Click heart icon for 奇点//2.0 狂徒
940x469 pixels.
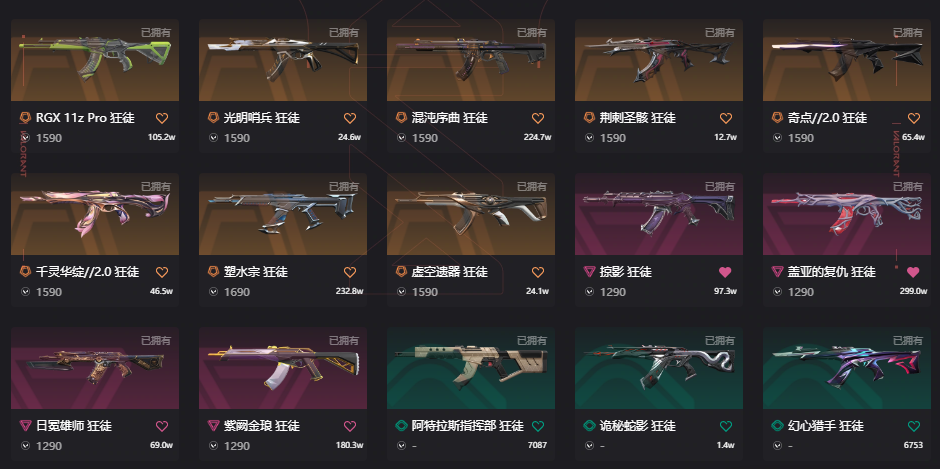[914, 118]
